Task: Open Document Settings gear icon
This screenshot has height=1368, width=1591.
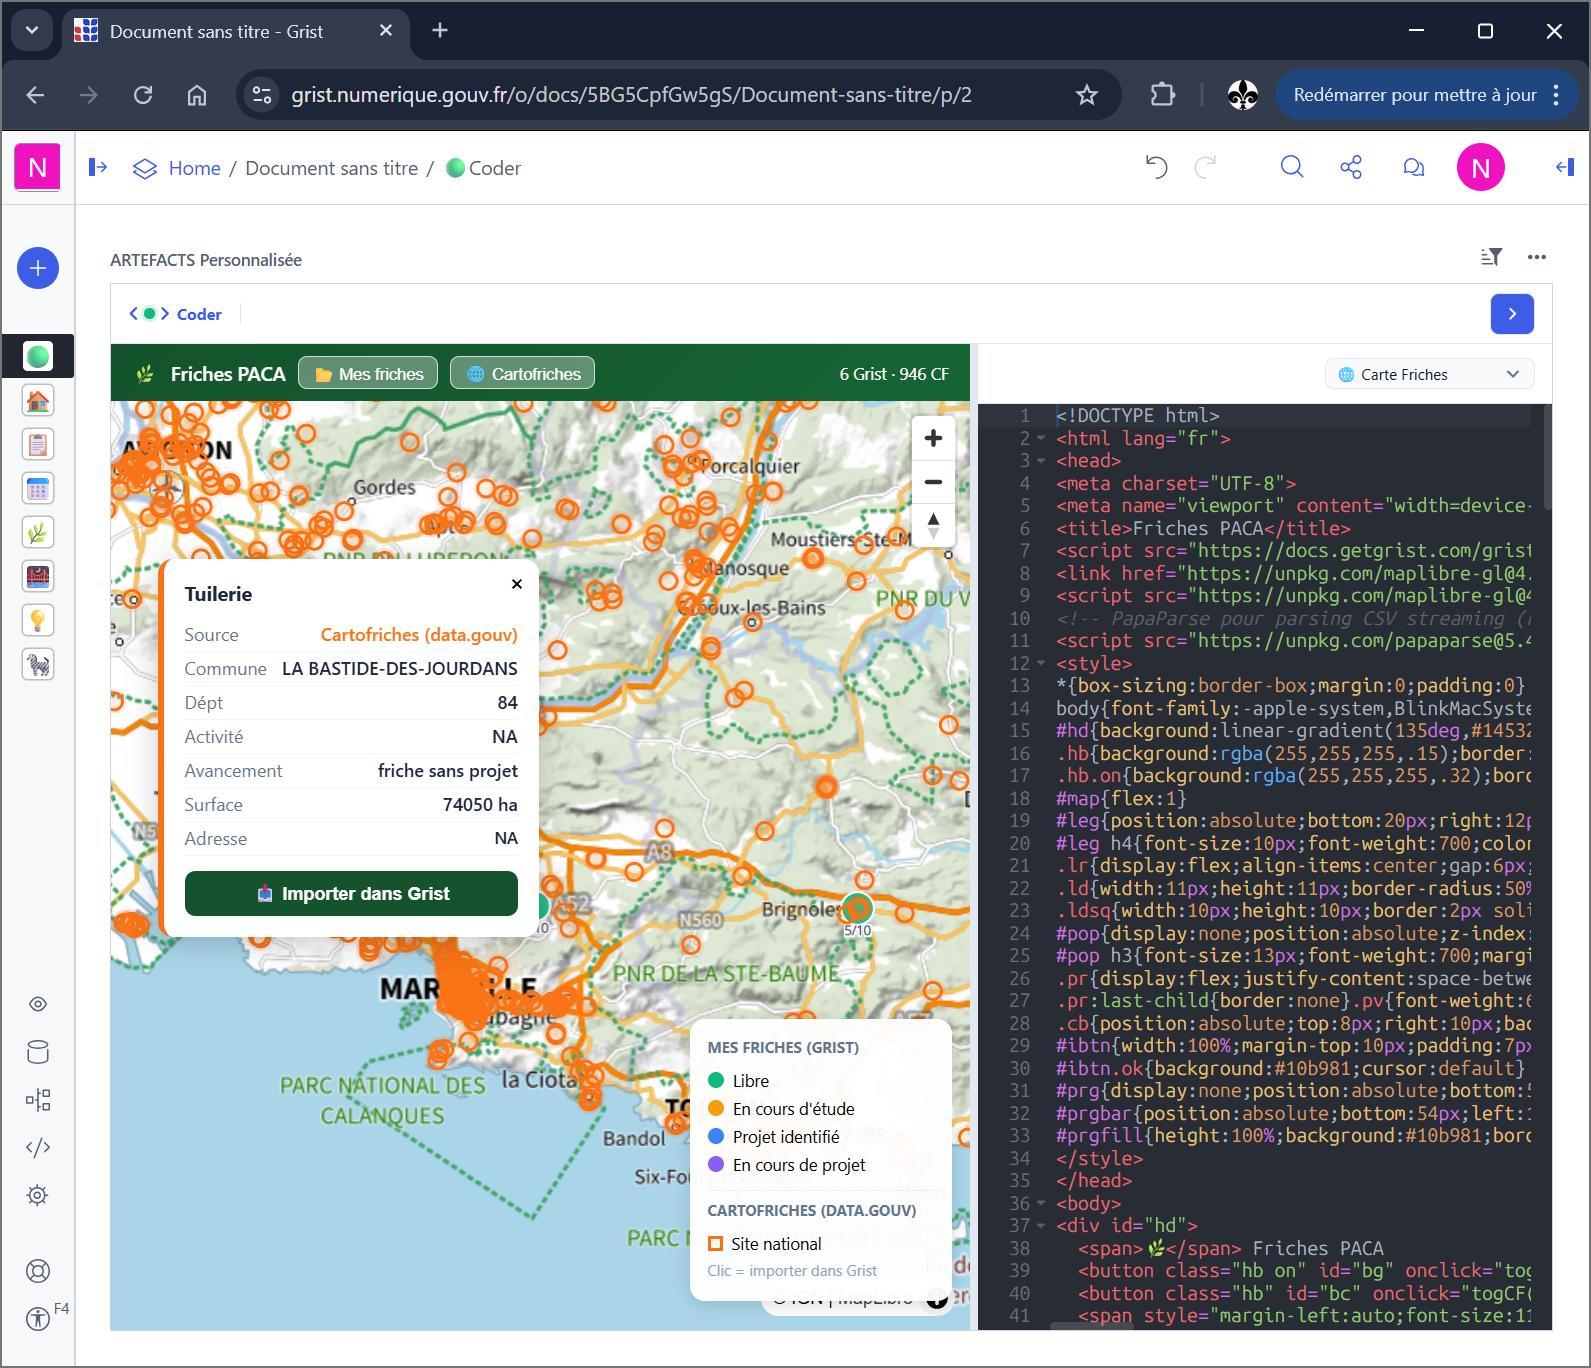Action: [38, 1196]
